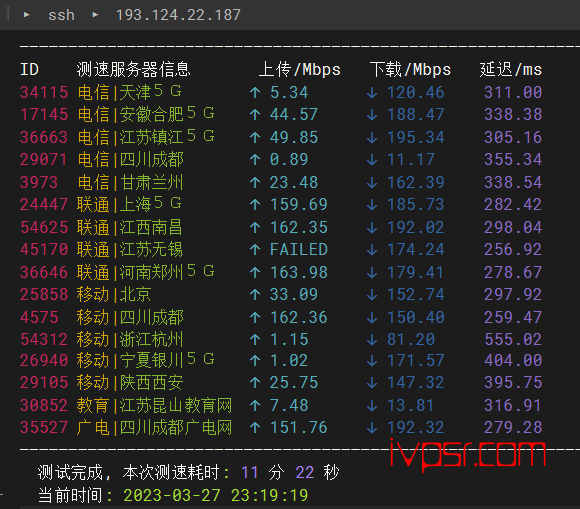Select server ID 34115
Screen dimensions: 580x509
(44, 92)
